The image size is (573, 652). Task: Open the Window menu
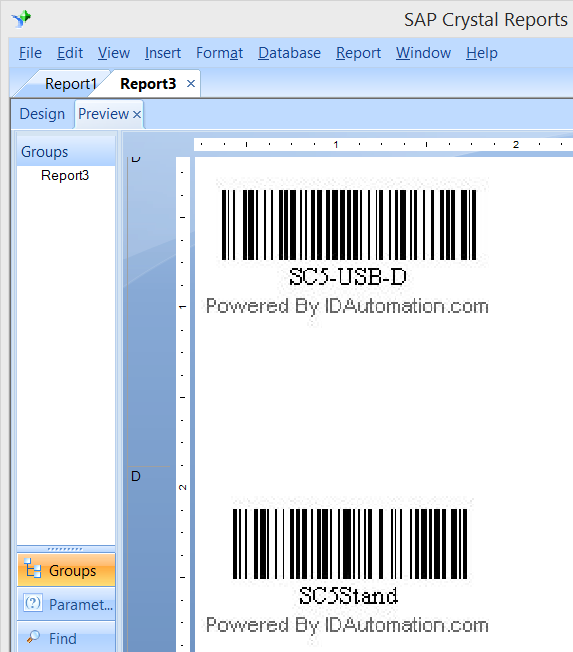(423, 53)
